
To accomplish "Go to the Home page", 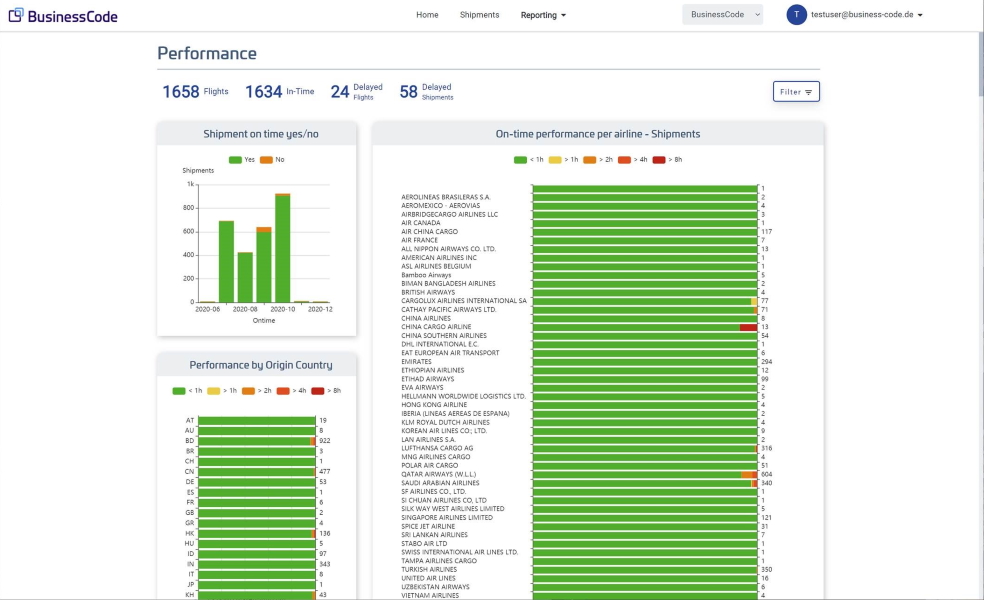I will (x=427, y=14).
